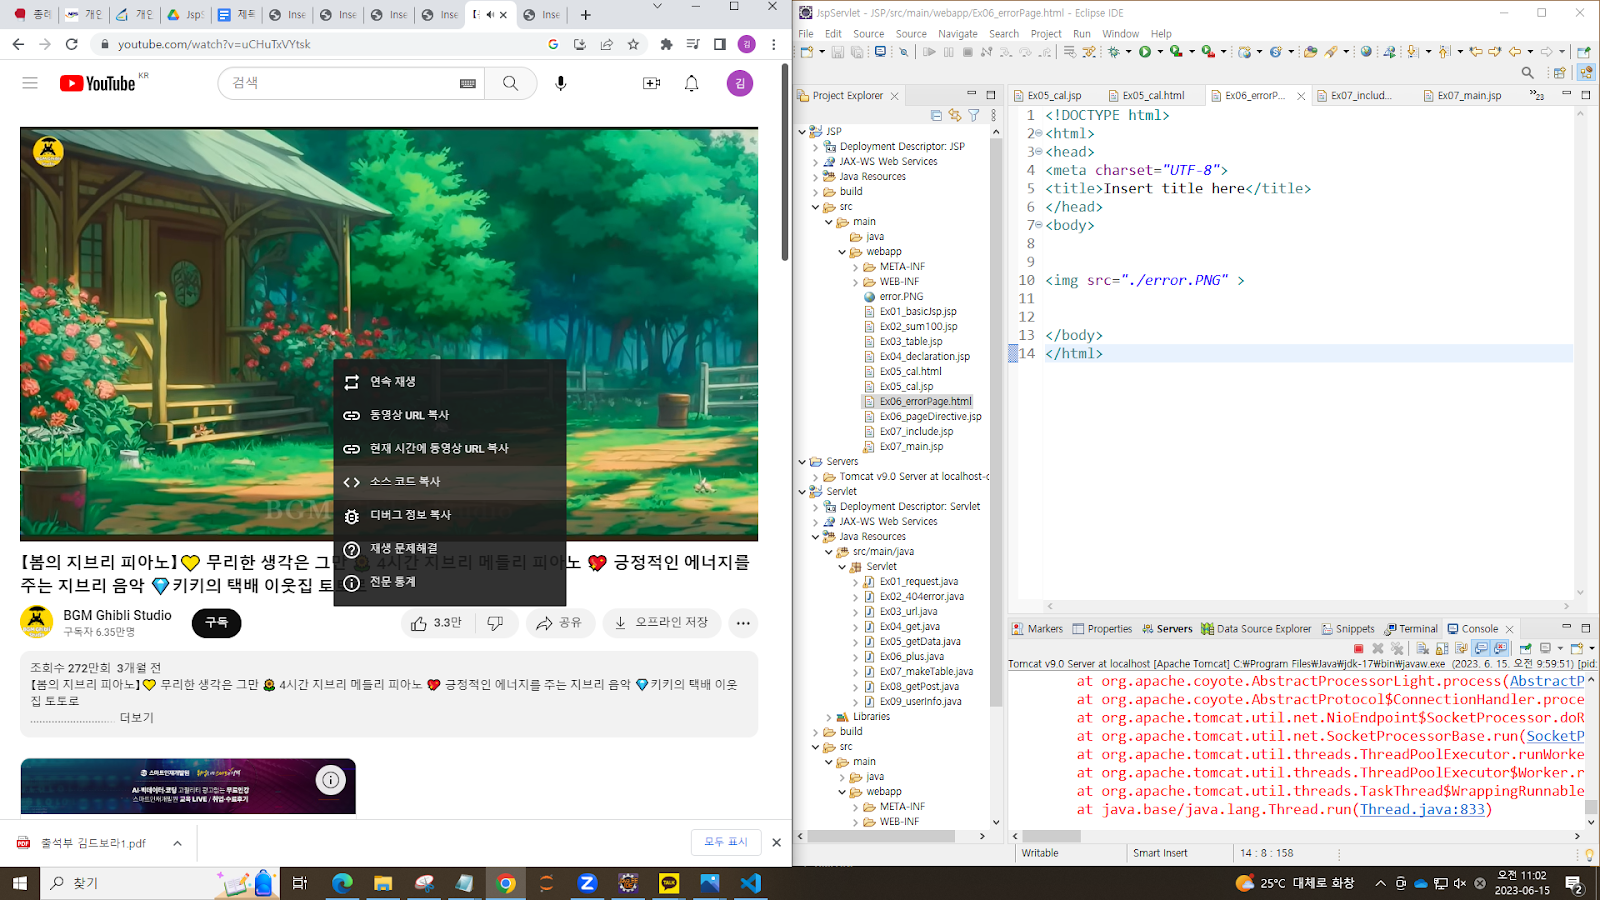
Task: Open Run icon dropdown arrow
Action: click(x=1158, y=51)
